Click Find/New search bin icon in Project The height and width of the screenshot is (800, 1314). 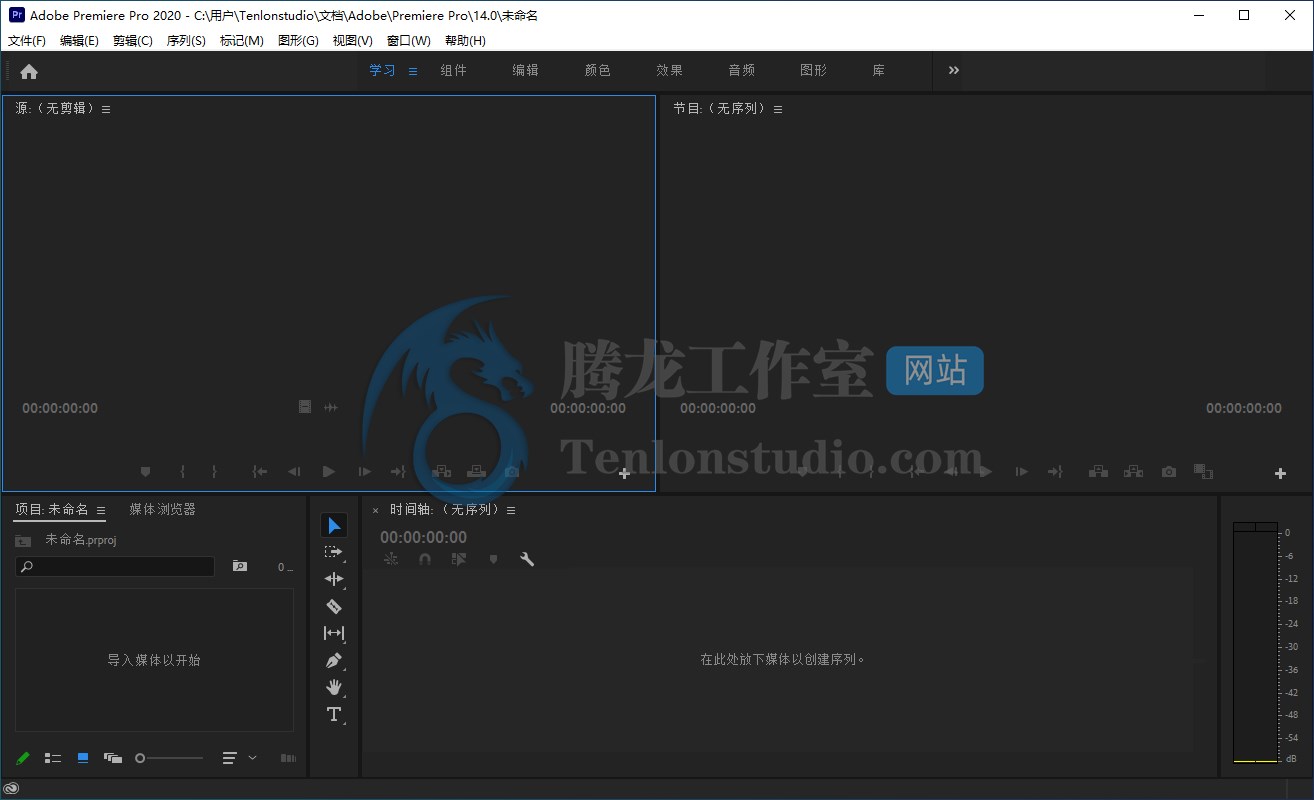[x=240, y=566]
